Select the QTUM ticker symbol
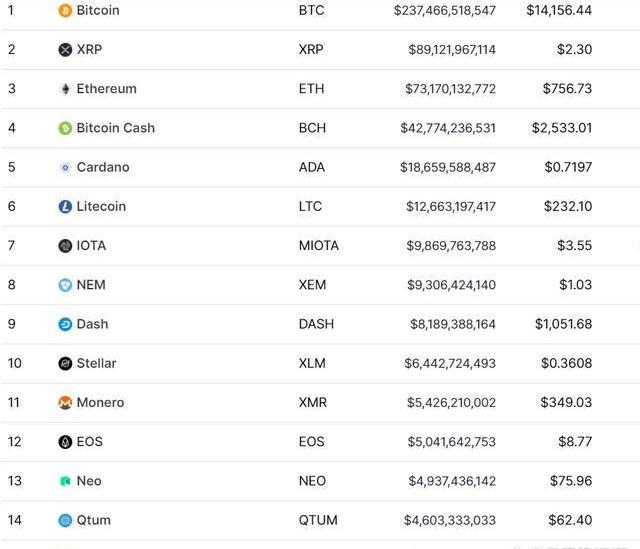 pos(318,520)
